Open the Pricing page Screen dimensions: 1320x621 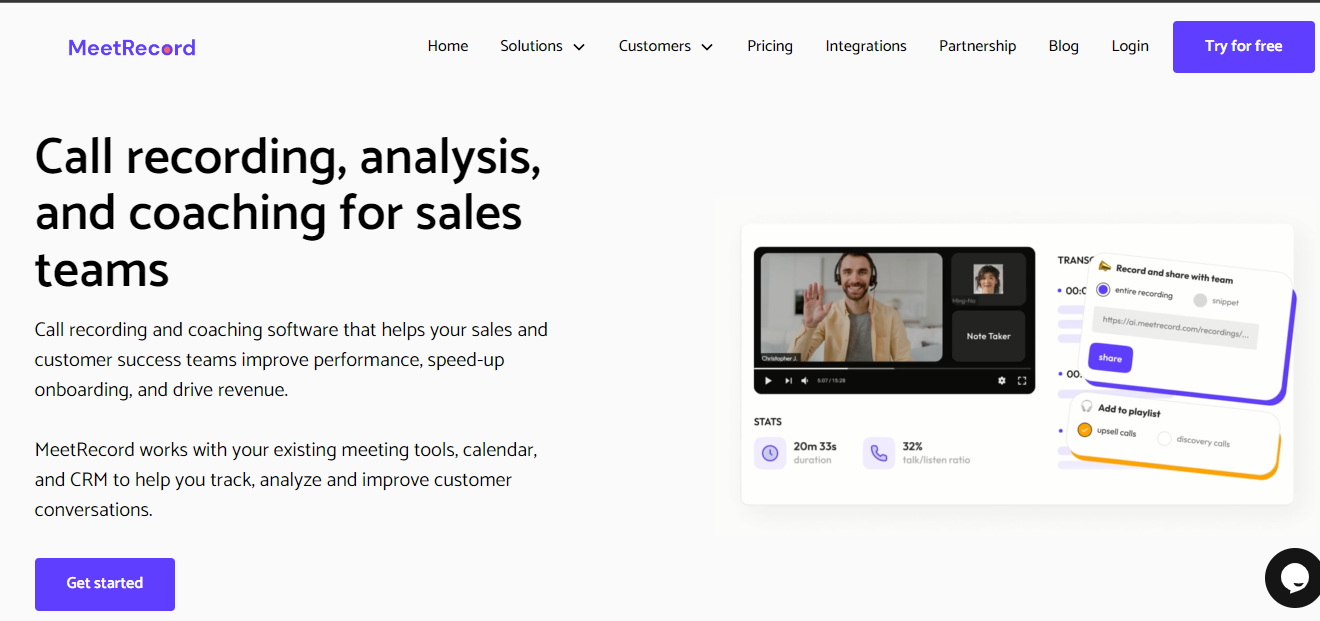click(x=770, y=46)
